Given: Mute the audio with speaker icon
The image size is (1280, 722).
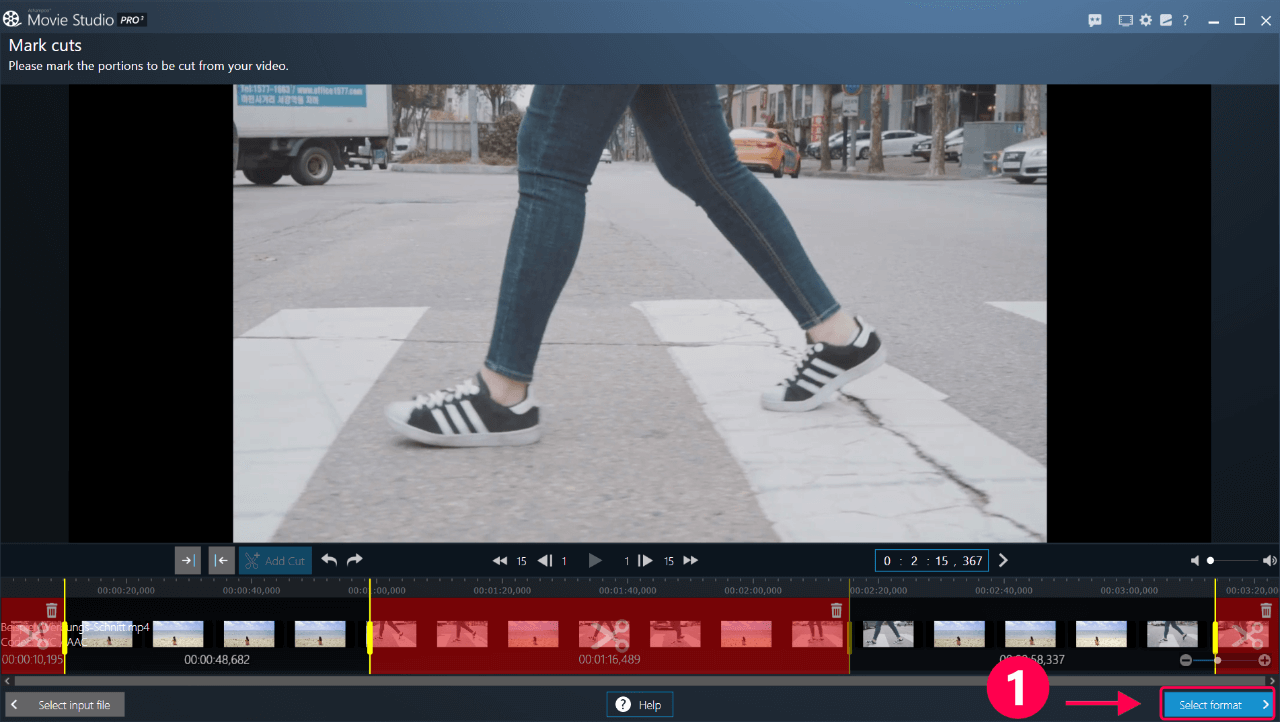Looking at the screenshot, I should click(x=1195, y=561).
